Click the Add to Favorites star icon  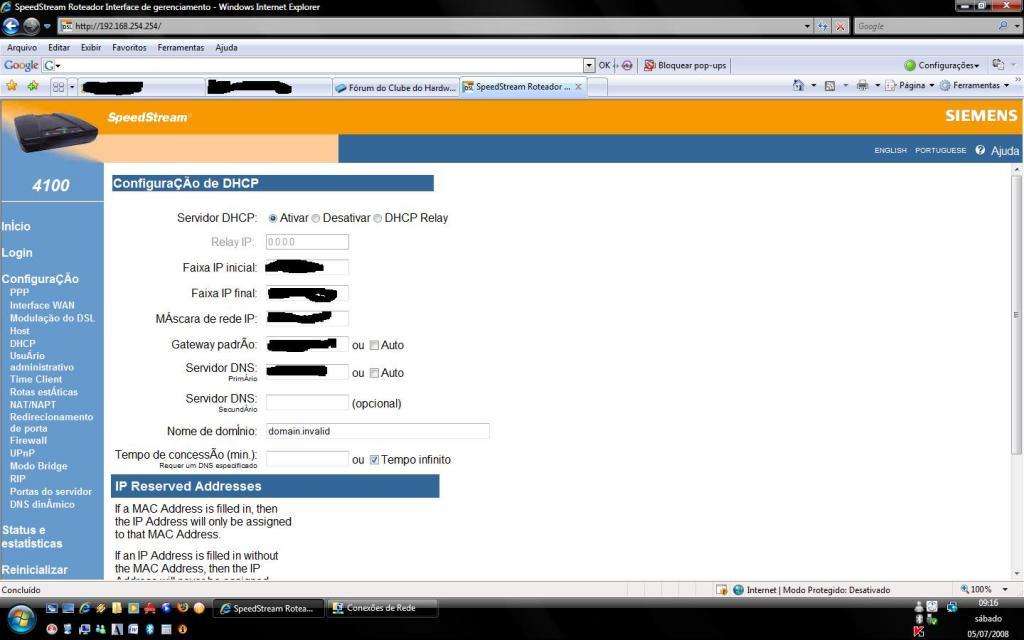coord(33,86)
